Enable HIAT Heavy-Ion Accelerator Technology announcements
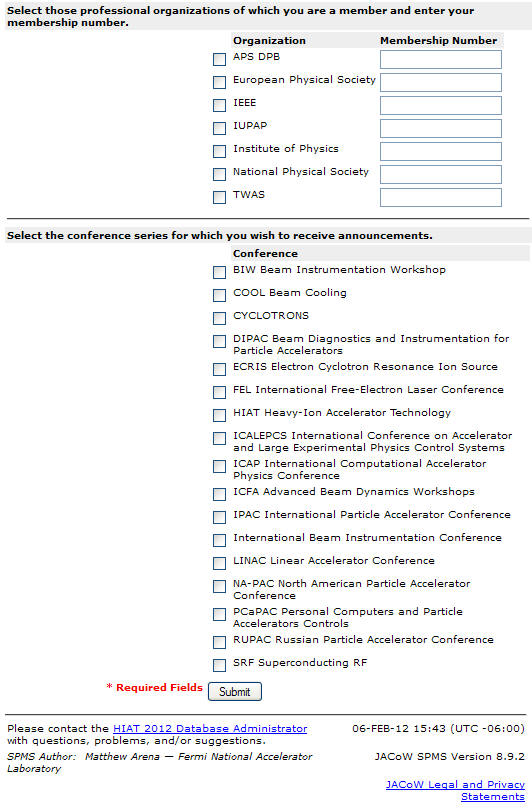The height and width of the screenshot is (809, 532). click(x=219, y=415)
